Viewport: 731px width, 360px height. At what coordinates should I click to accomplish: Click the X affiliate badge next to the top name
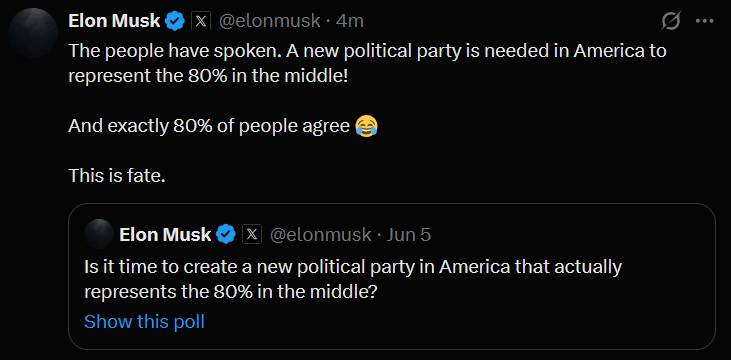(x=201, y=21)
